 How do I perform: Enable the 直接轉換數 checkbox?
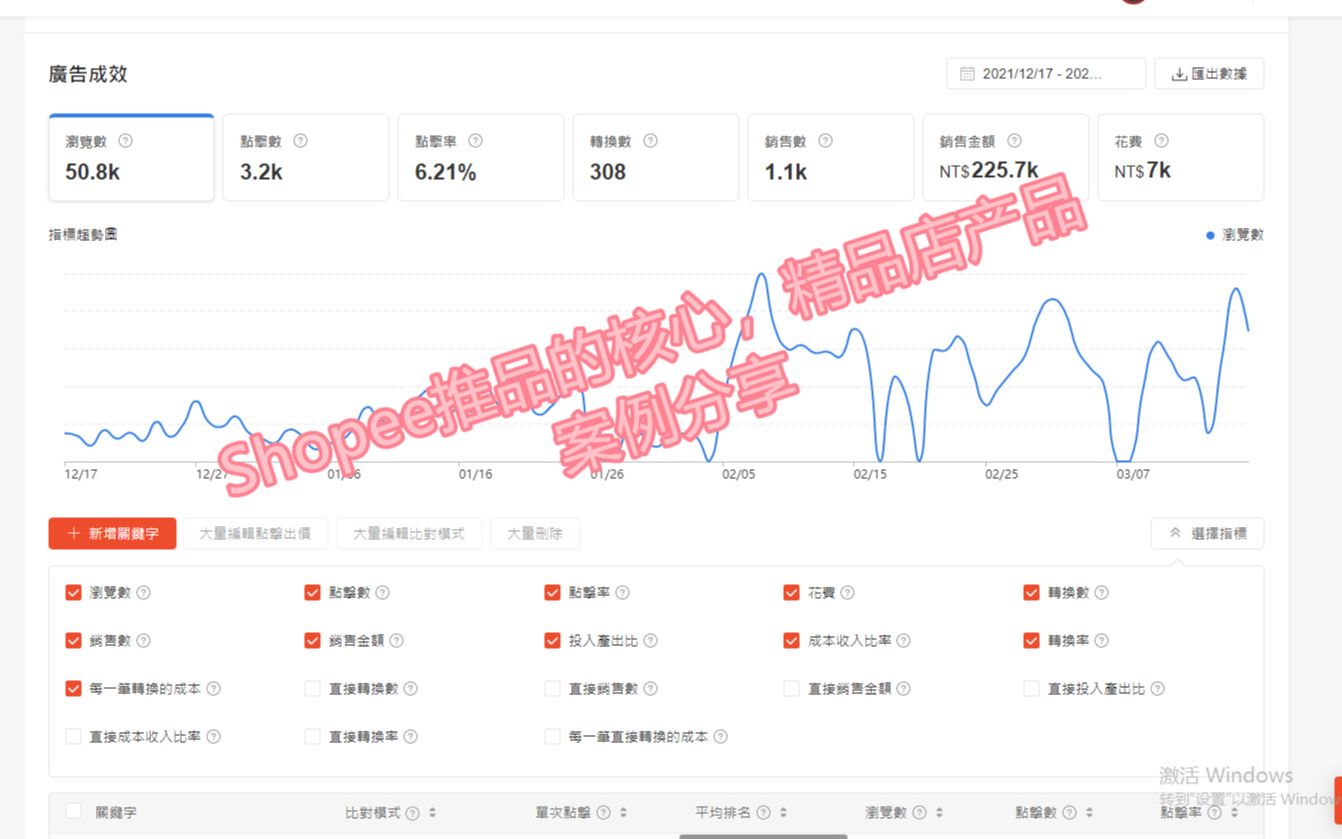313,689
